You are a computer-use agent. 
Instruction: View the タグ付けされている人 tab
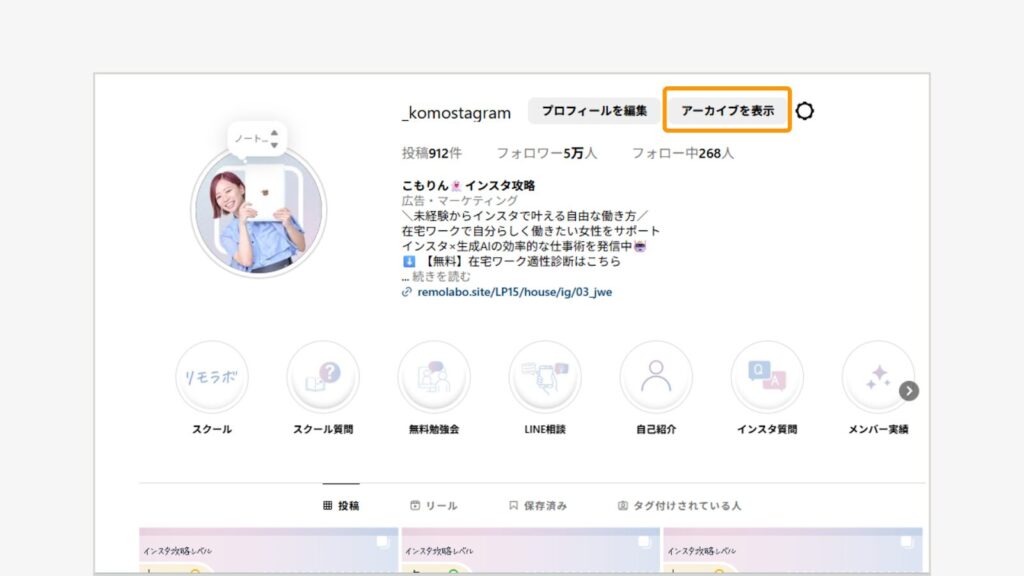click(x=686, y=506)
